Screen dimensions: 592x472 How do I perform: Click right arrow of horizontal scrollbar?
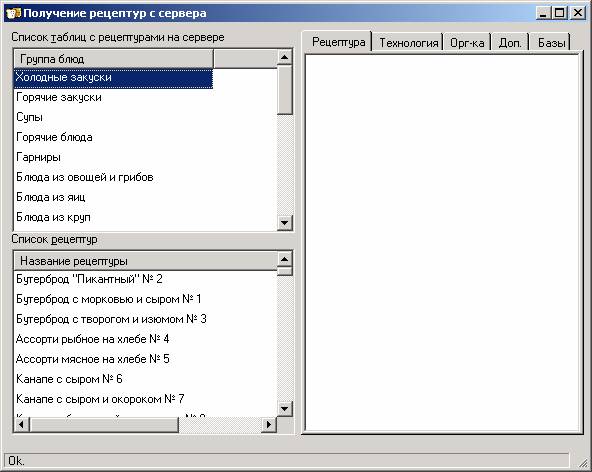click(x=269, y=425)
